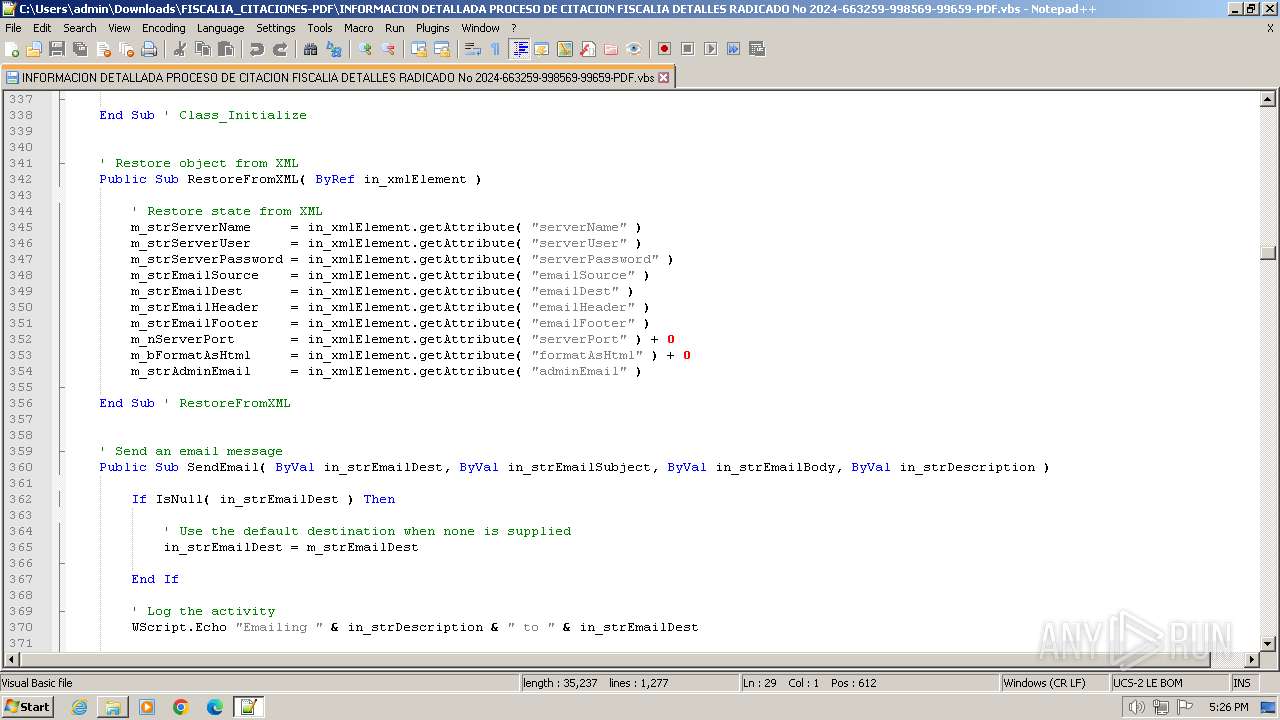
Task: Run macro multiple times icon
Action: coord(733,49)
